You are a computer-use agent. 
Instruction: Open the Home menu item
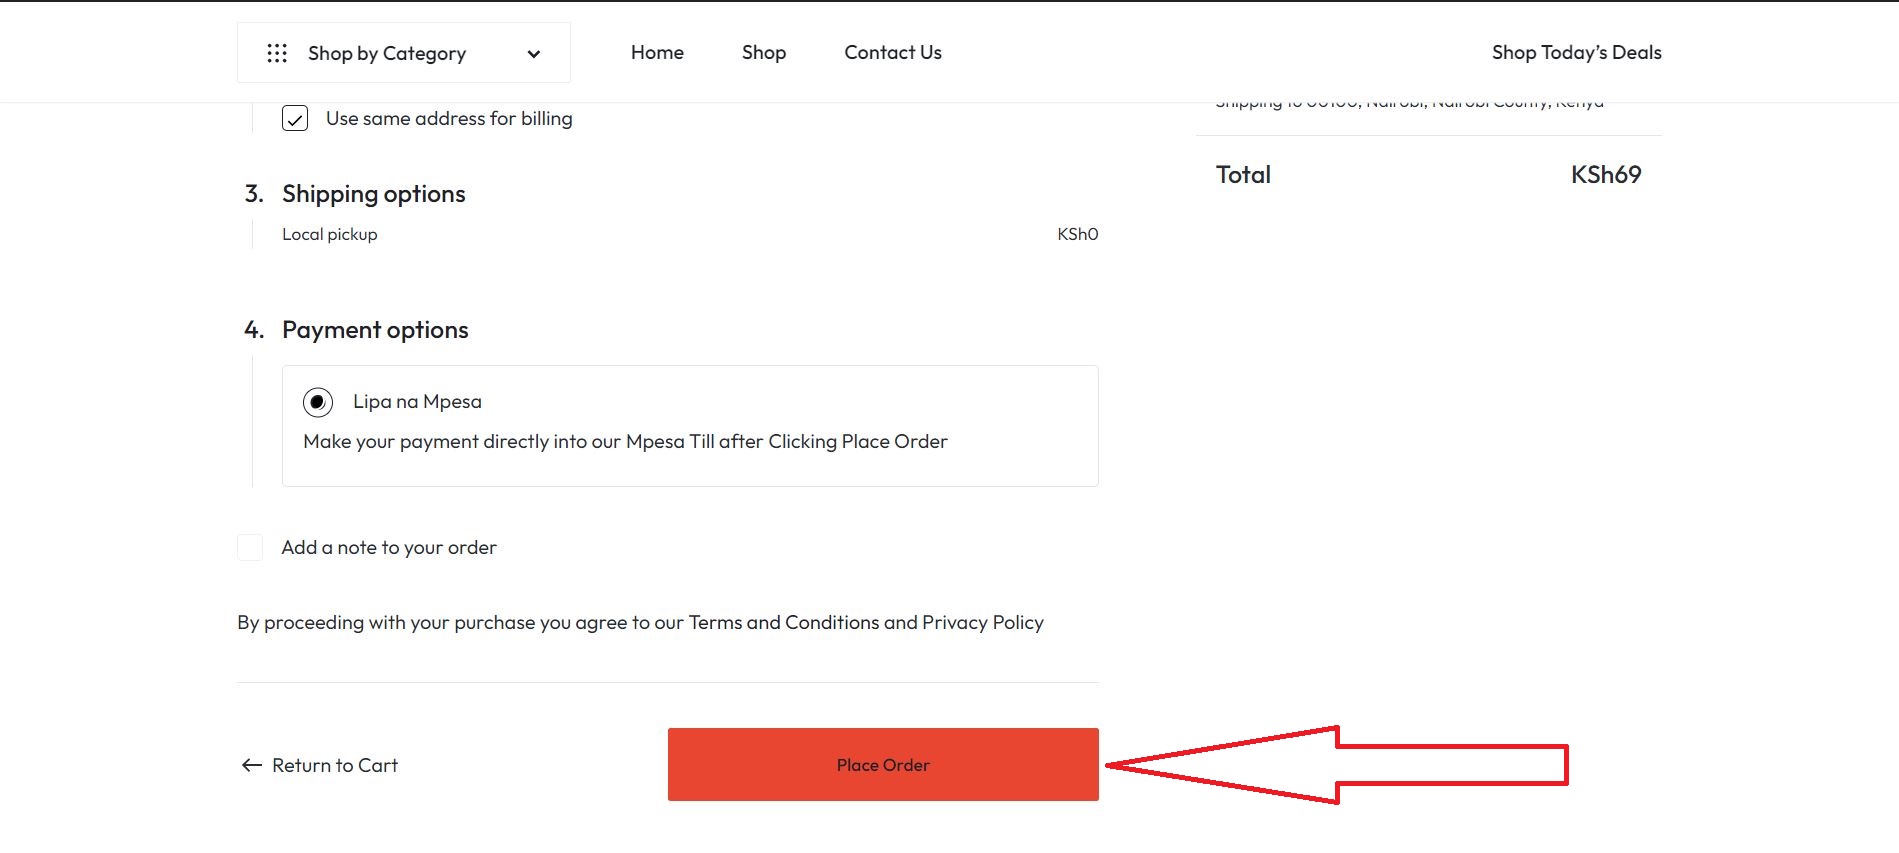[656, 52]
